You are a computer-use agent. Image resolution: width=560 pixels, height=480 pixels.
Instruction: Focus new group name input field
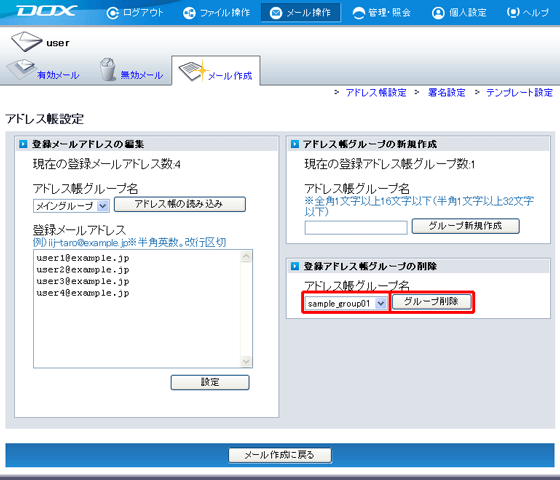click(356, 228)
